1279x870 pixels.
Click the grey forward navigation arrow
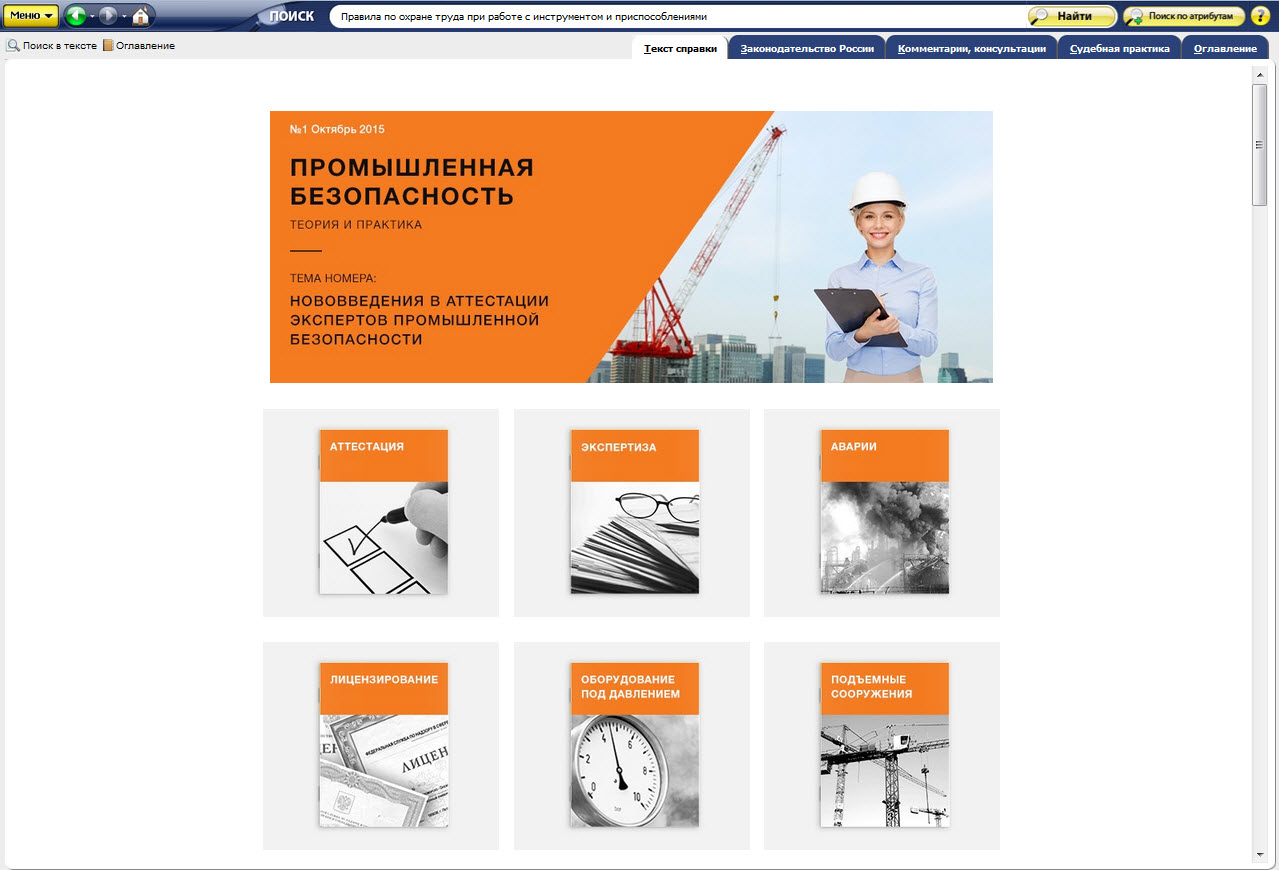pos(108,16)
